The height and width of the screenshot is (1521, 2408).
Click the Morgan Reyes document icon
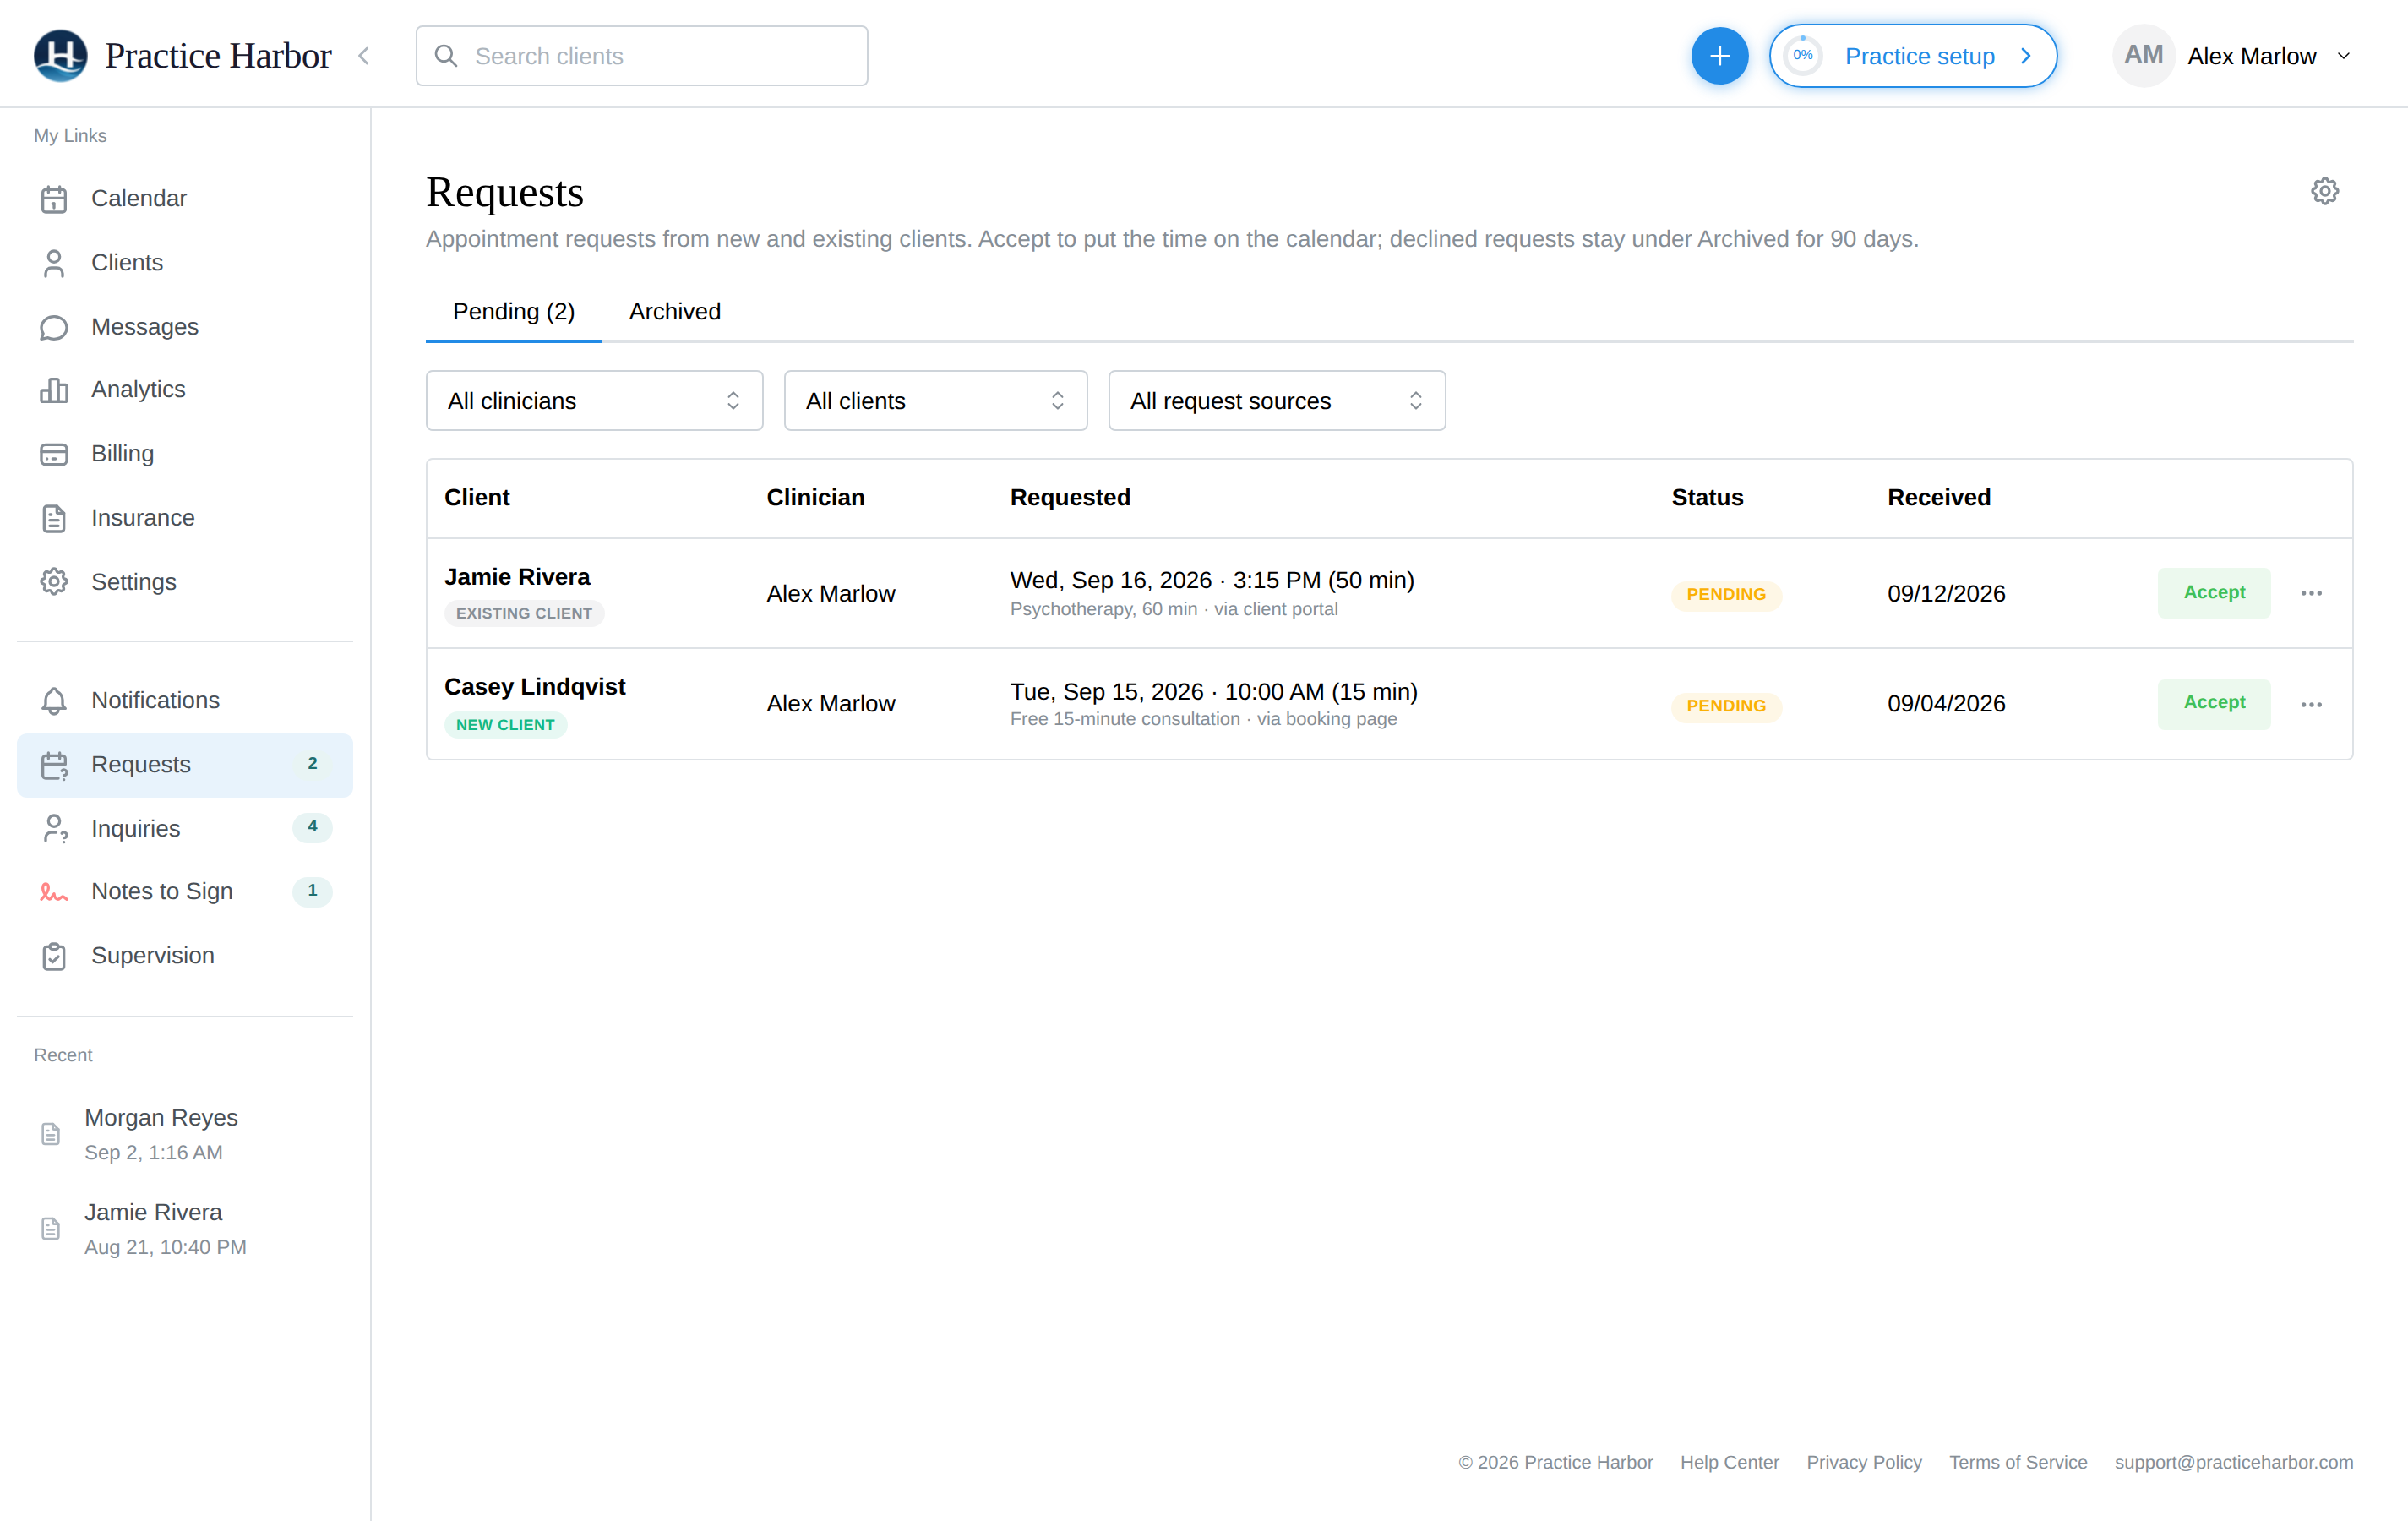click(50, 1134)
